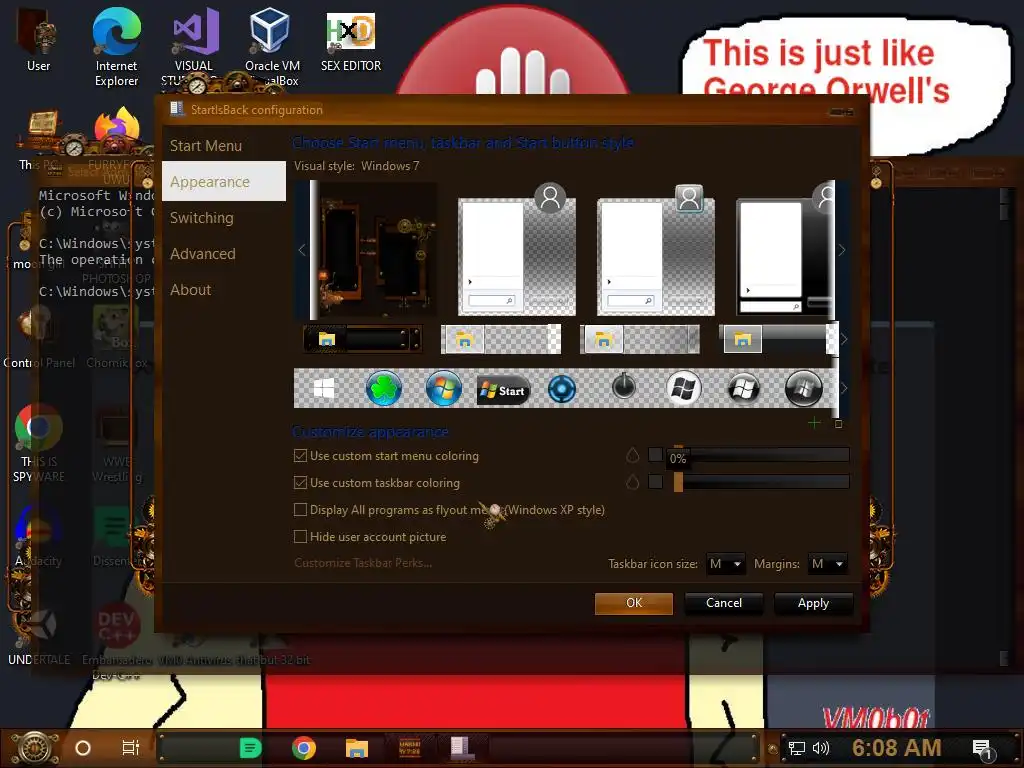Pick the Windows 7 colored orb start button
Image resolution: width=1024 pixels, height=768 pixels.
[443, 389]
